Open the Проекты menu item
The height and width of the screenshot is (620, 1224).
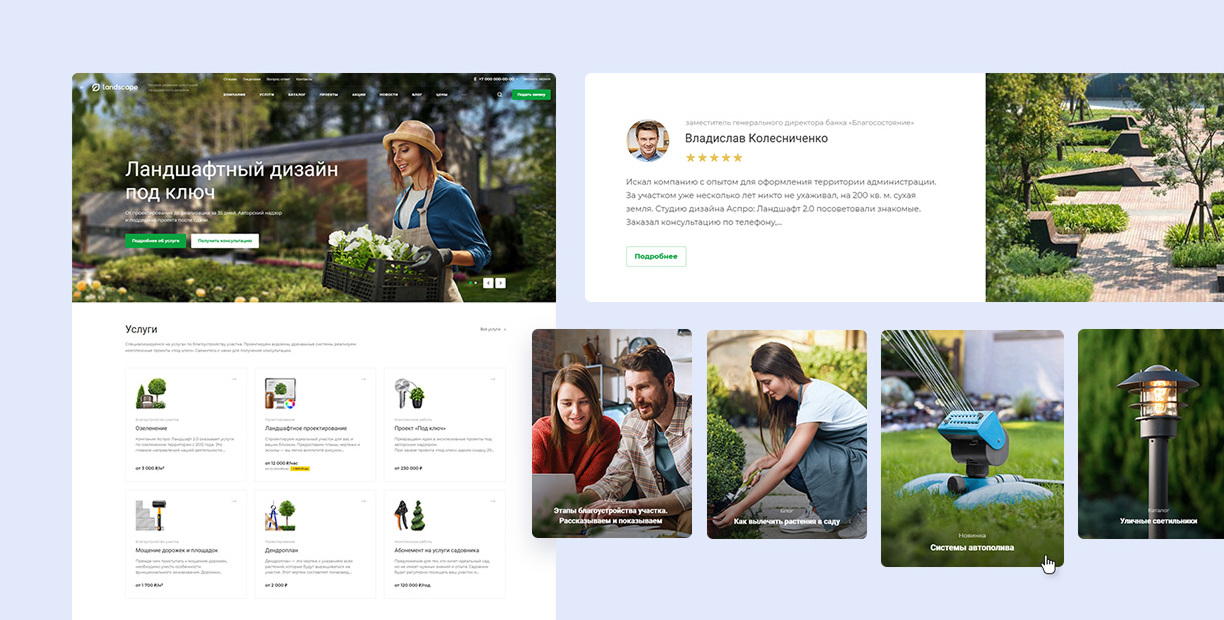pyautogui.click(x=328, y=95)
